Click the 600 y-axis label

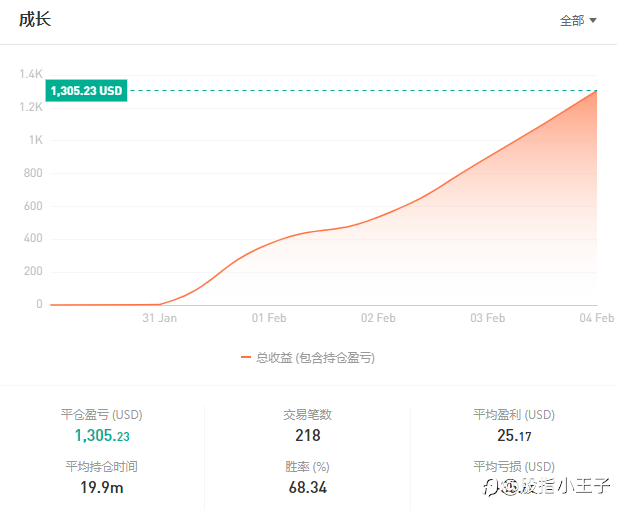click(x=33, y=206)
